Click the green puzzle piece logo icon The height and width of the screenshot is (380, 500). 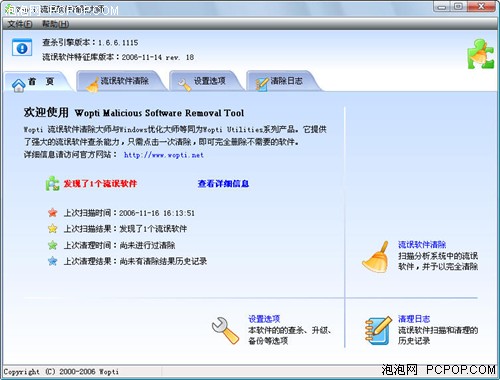(x=480, y=54)
